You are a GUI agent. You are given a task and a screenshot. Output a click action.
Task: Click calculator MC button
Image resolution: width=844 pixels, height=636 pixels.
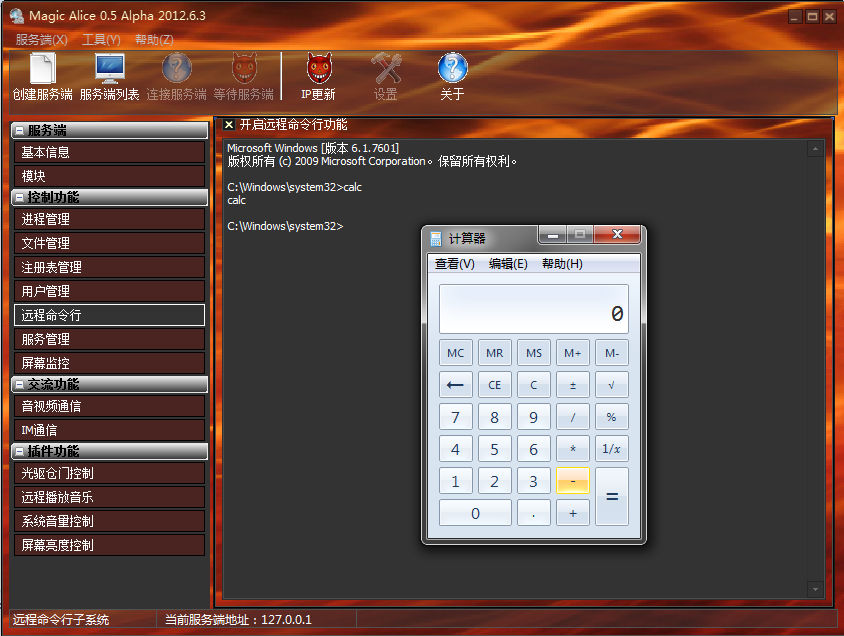(455, 353)
